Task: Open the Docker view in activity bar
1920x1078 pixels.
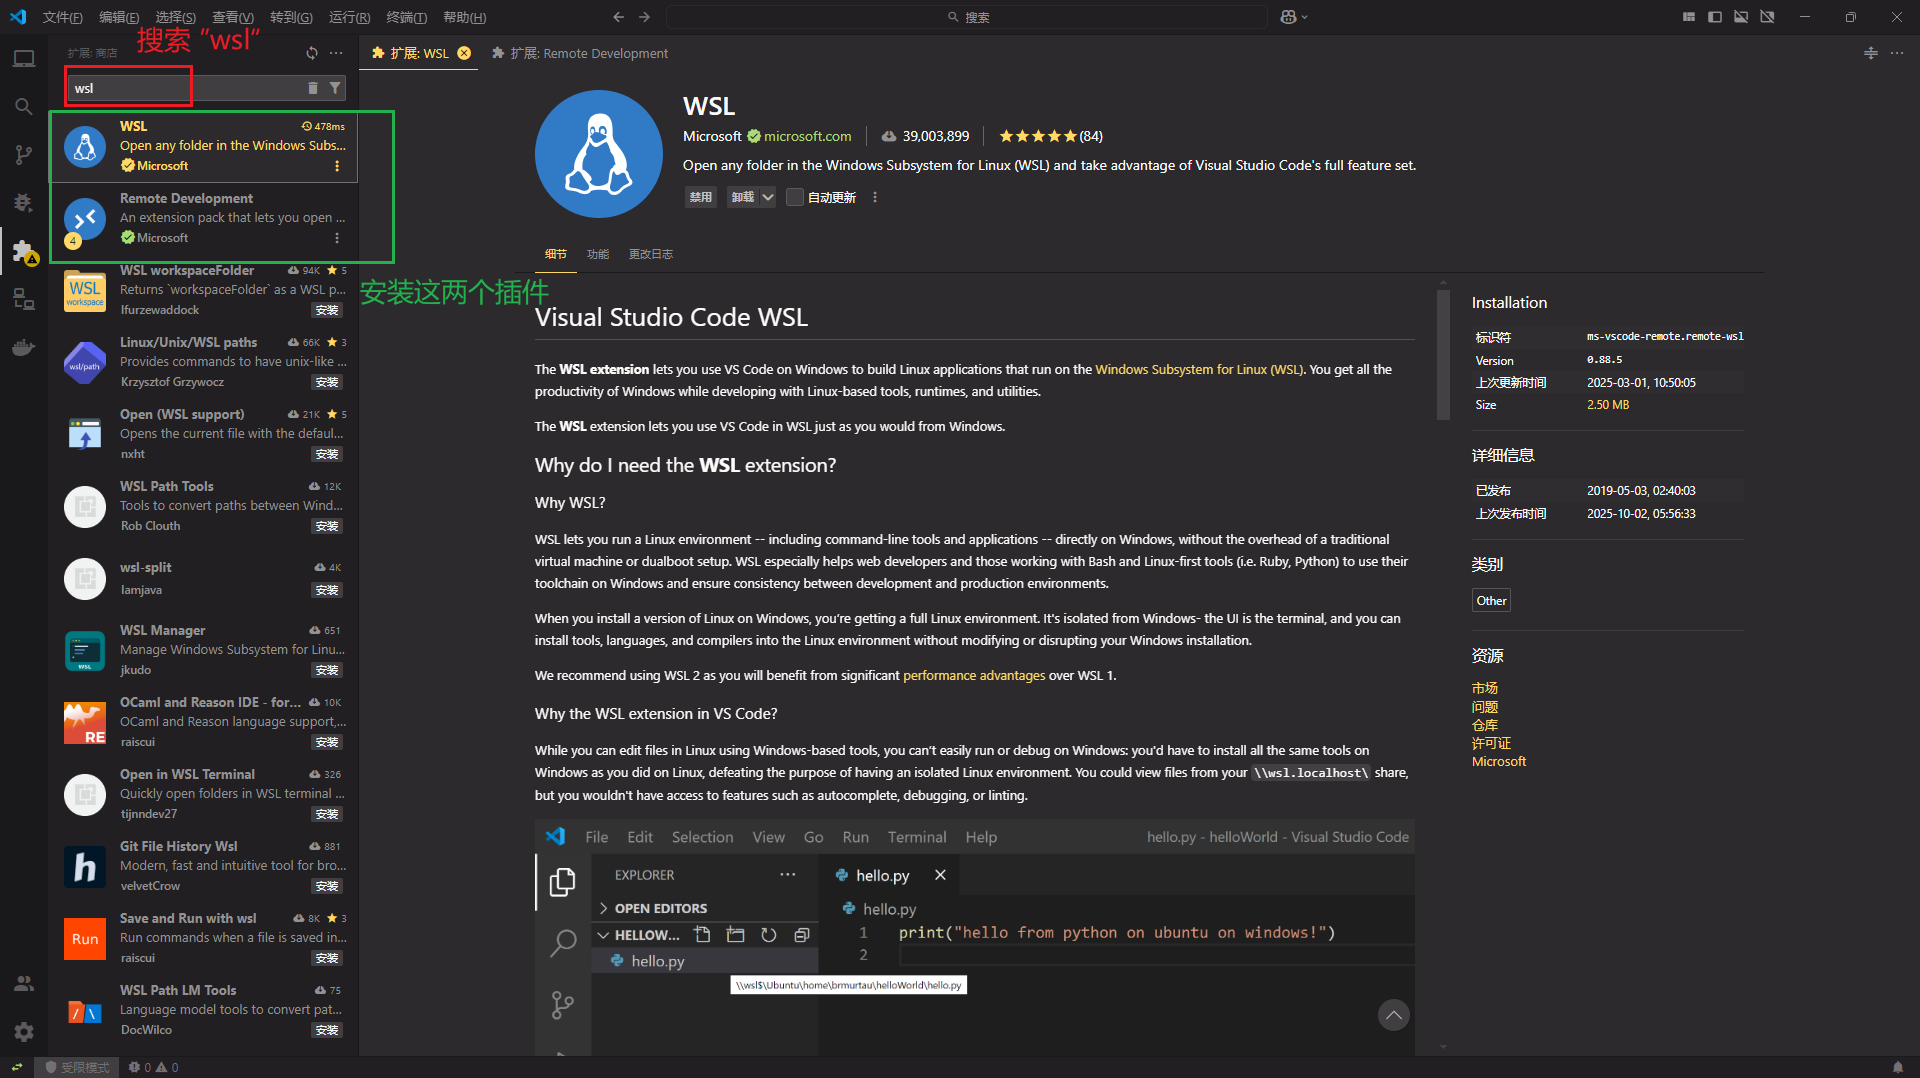Action: point(24,347)
